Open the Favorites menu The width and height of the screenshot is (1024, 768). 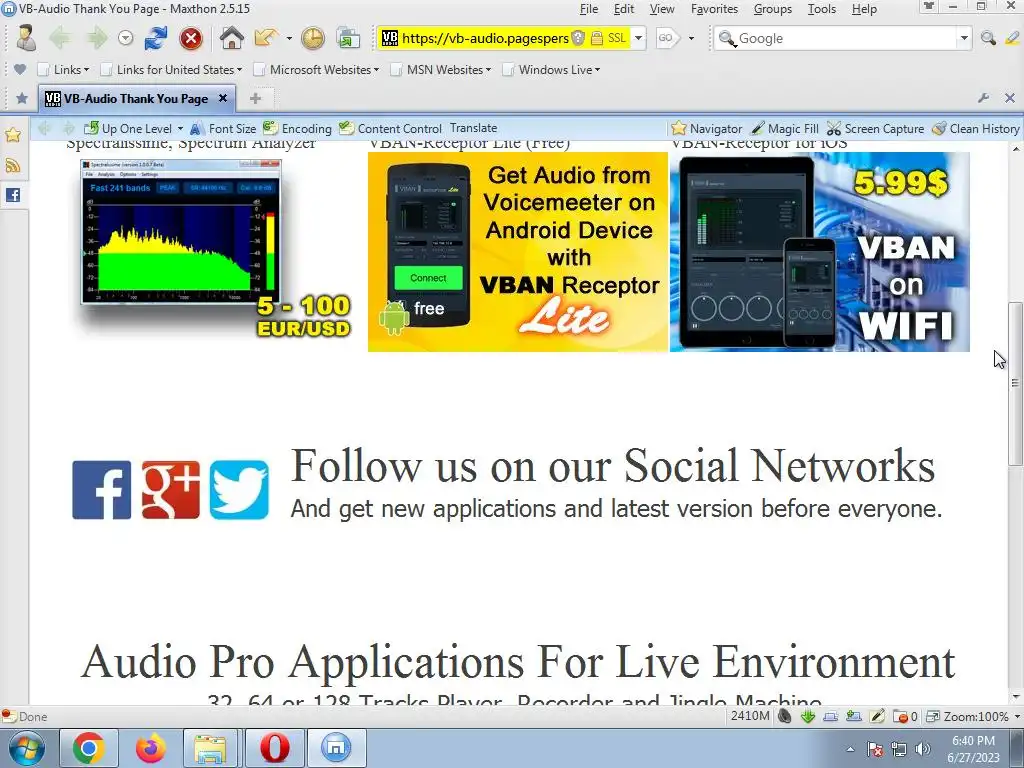point(714,9)
